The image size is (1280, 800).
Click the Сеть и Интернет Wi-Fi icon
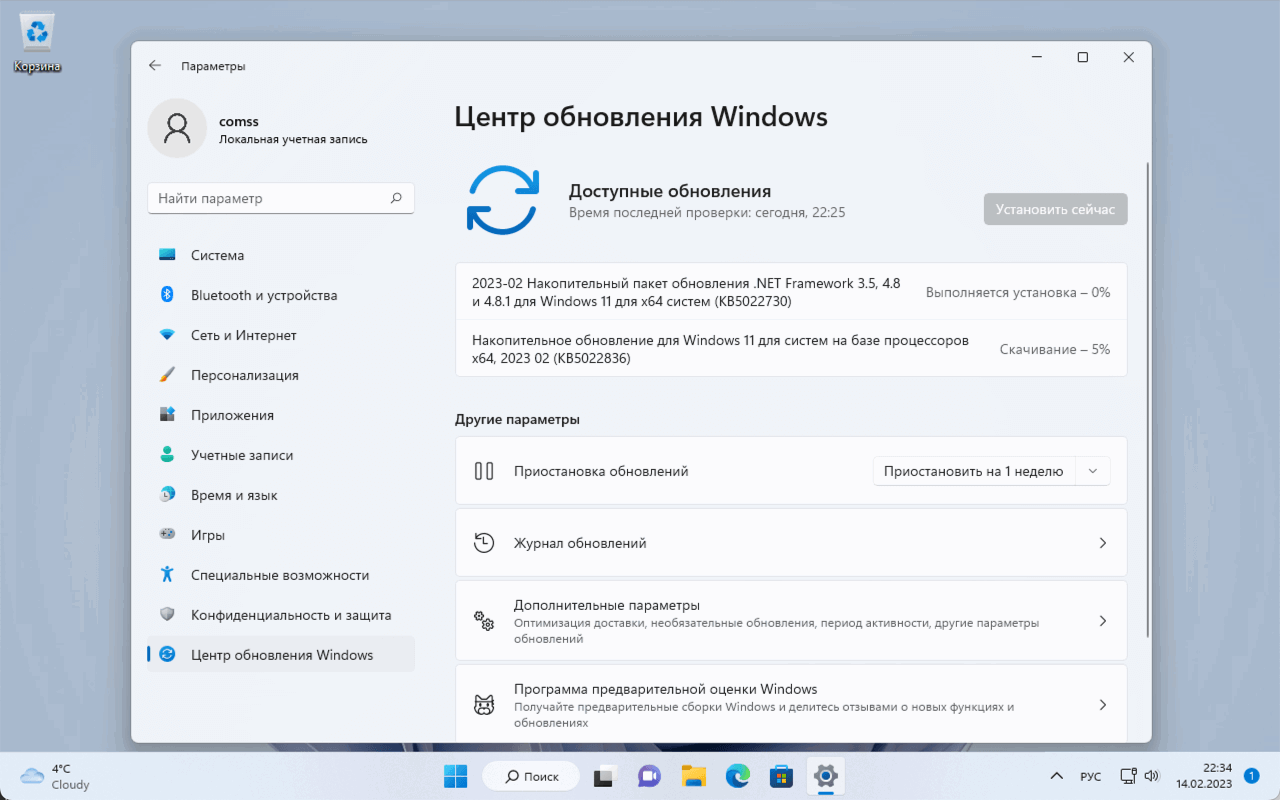click(168, 335)
